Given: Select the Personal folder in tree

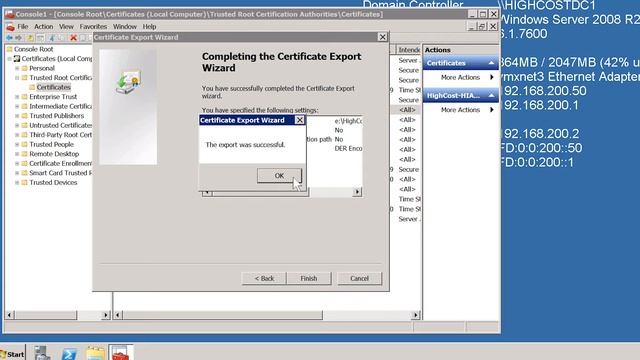Looking at the screenshot, I should point(42,68).
